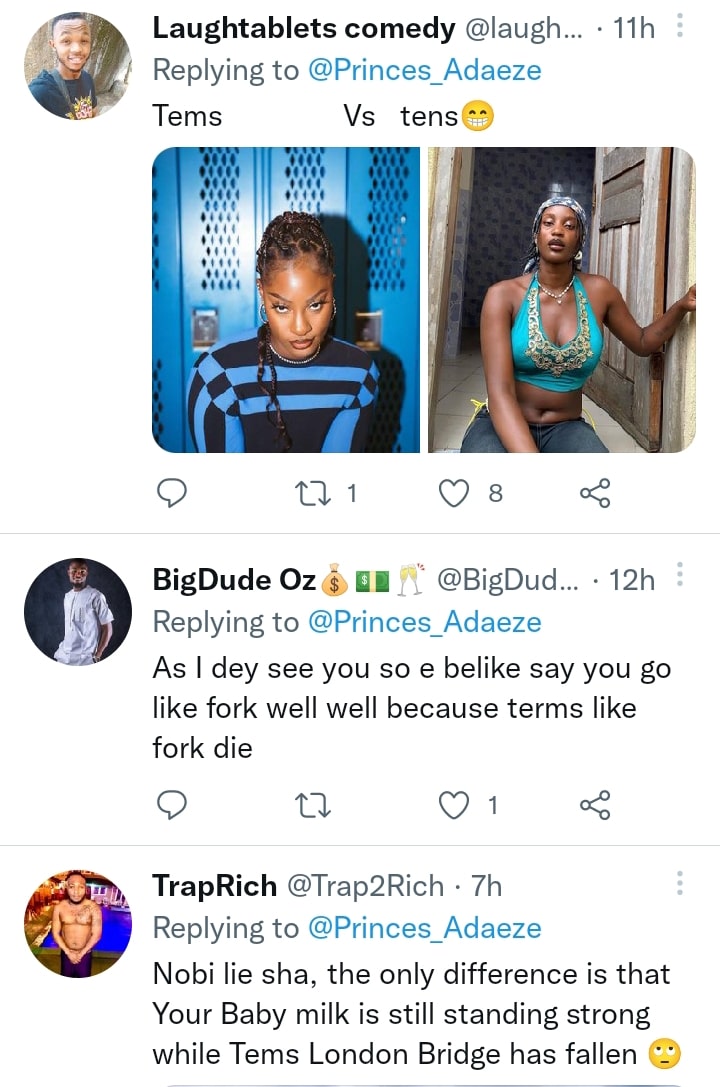Share the Laughtablets comedy tweet
This screenshot has height=1087, width=720.
click(x=595, y=492)
